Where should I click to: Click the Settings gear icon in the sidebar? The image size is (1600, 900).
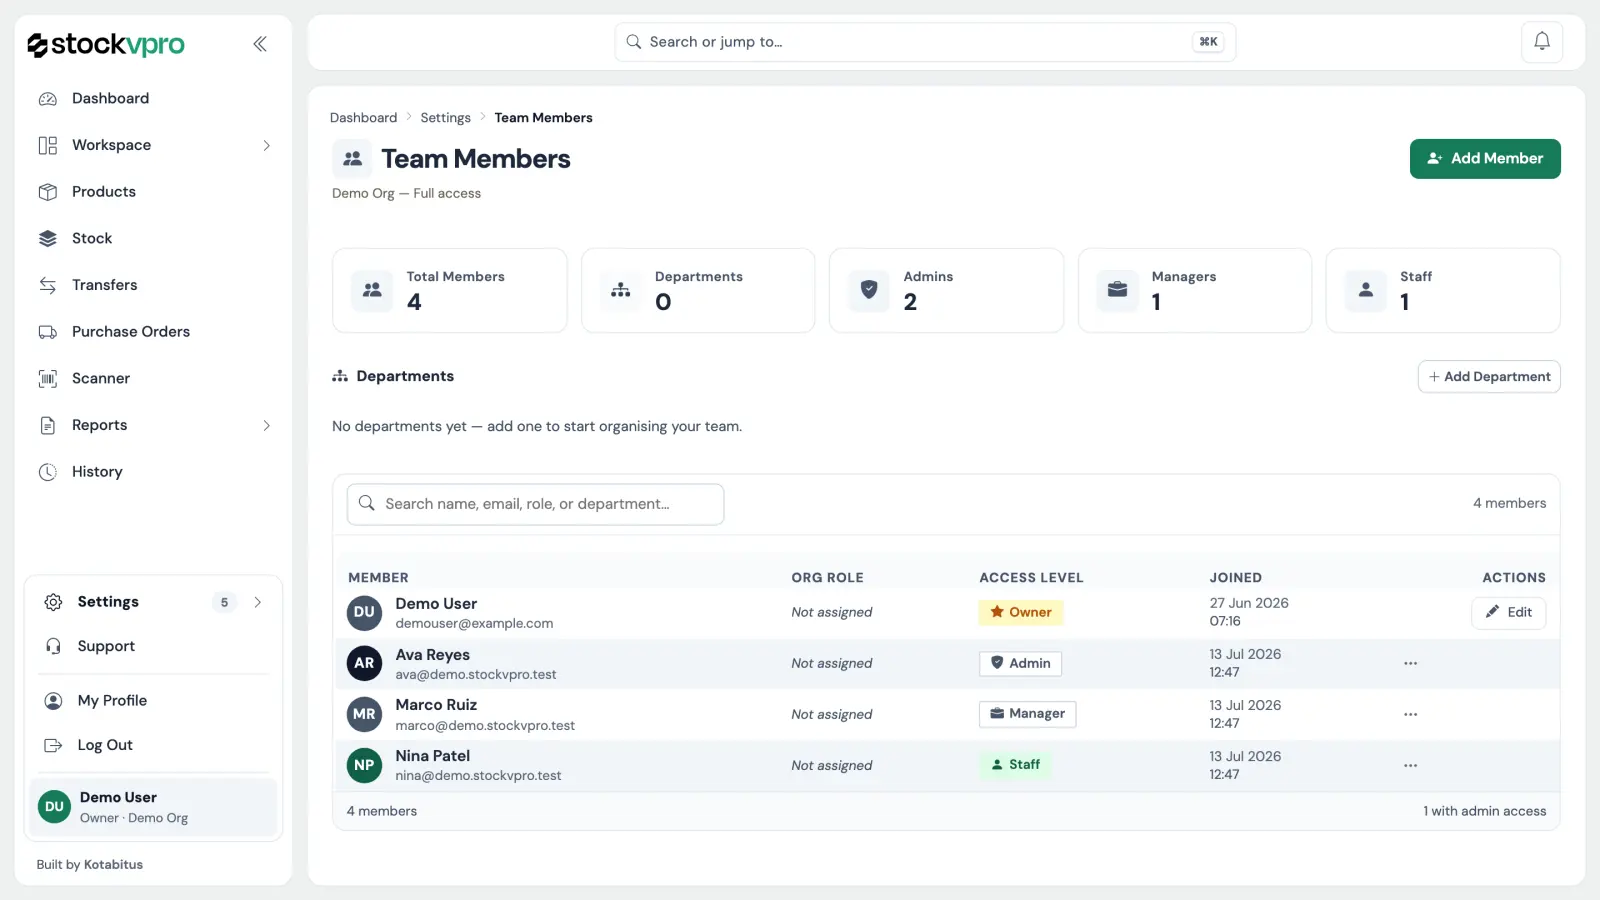(x=54, y=602)
